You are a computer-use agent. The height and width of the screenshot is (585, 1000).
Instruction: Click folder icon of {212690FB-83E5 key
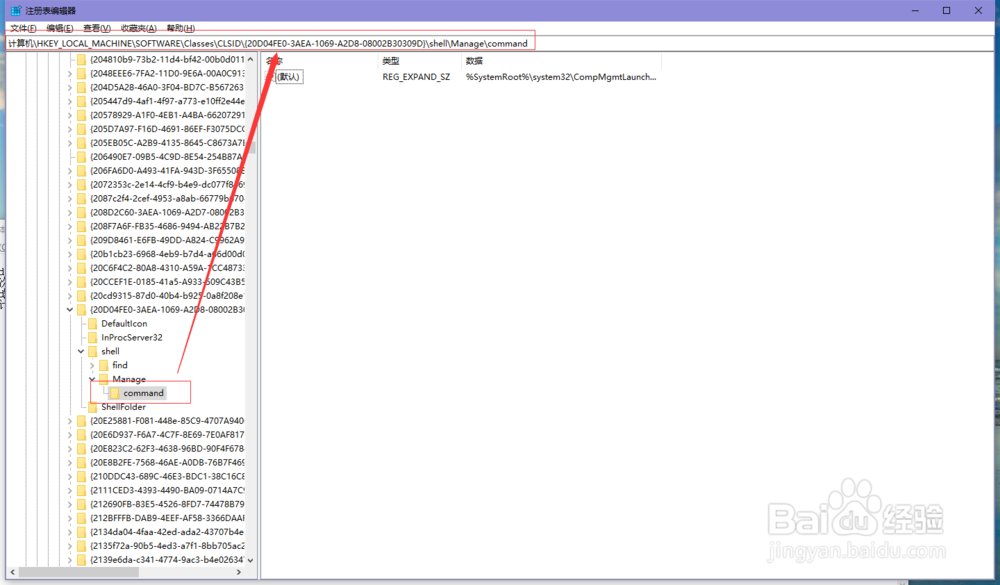pos(81,504)
